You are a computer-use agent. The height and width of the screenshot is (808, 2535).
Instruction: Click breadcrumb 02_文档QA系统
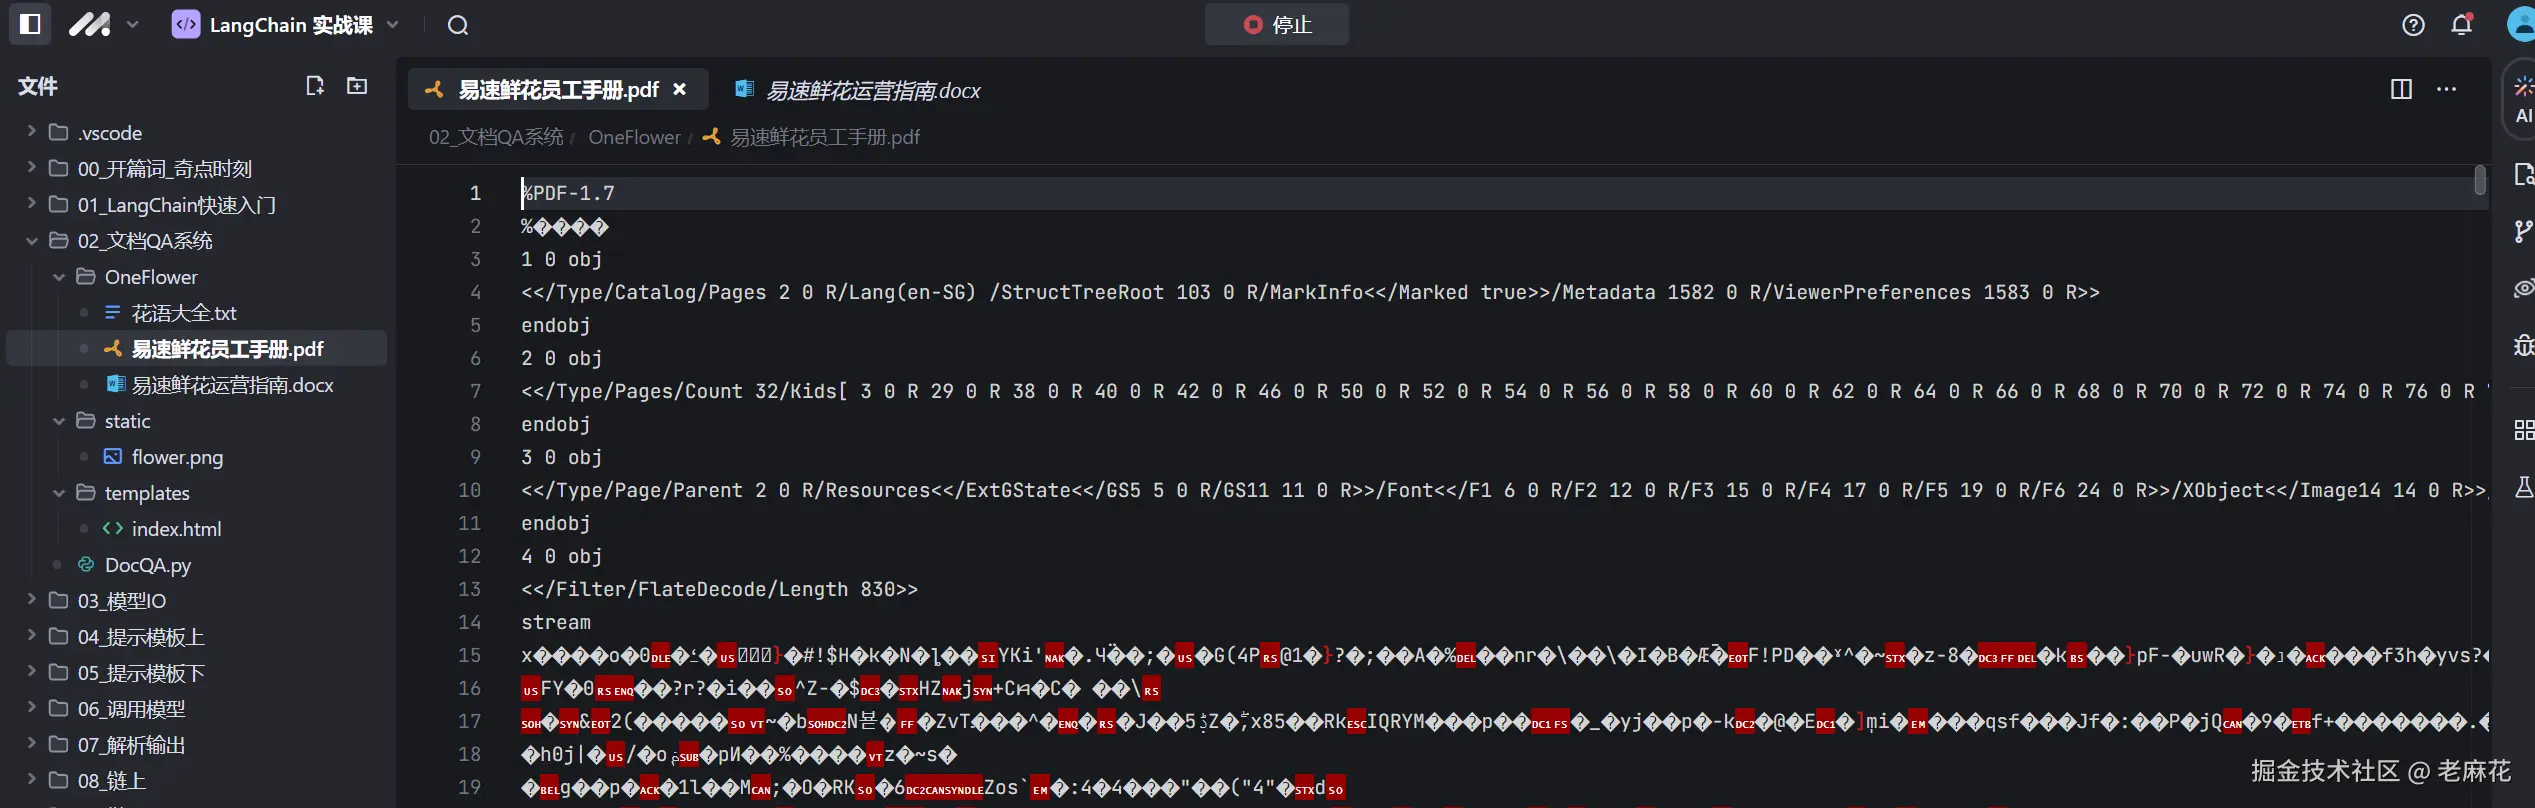coord(496,137)
